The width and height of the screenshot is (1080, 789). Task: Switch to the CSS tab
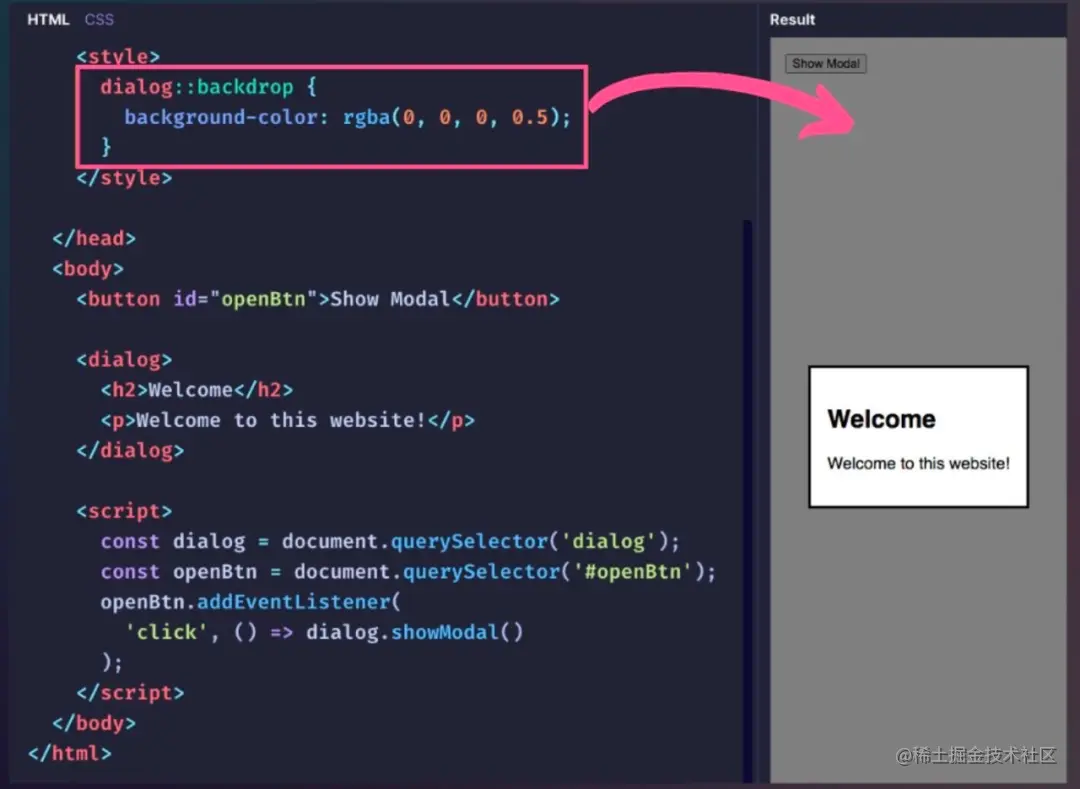click(x=99, y=19)
